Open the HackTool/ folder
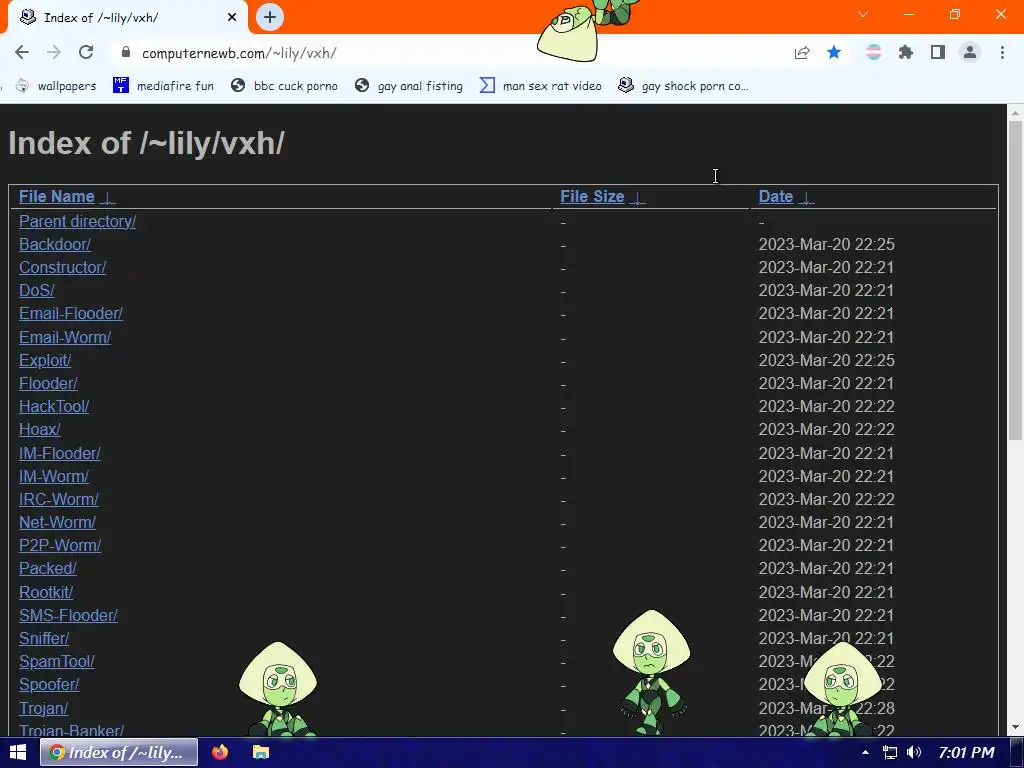Viewport: 1024px width, 768px height. [x=54, y=406]
